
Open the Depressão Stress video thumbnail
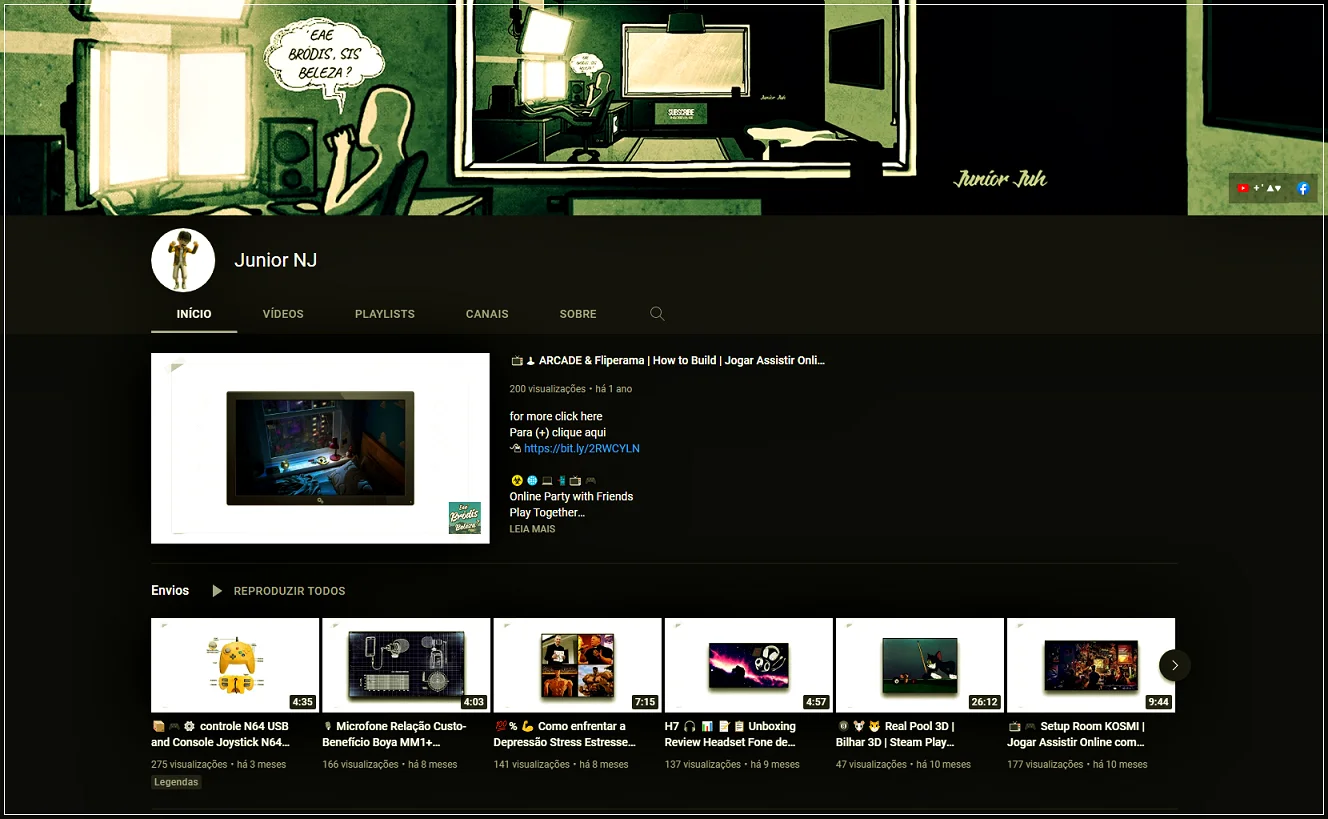577,665
